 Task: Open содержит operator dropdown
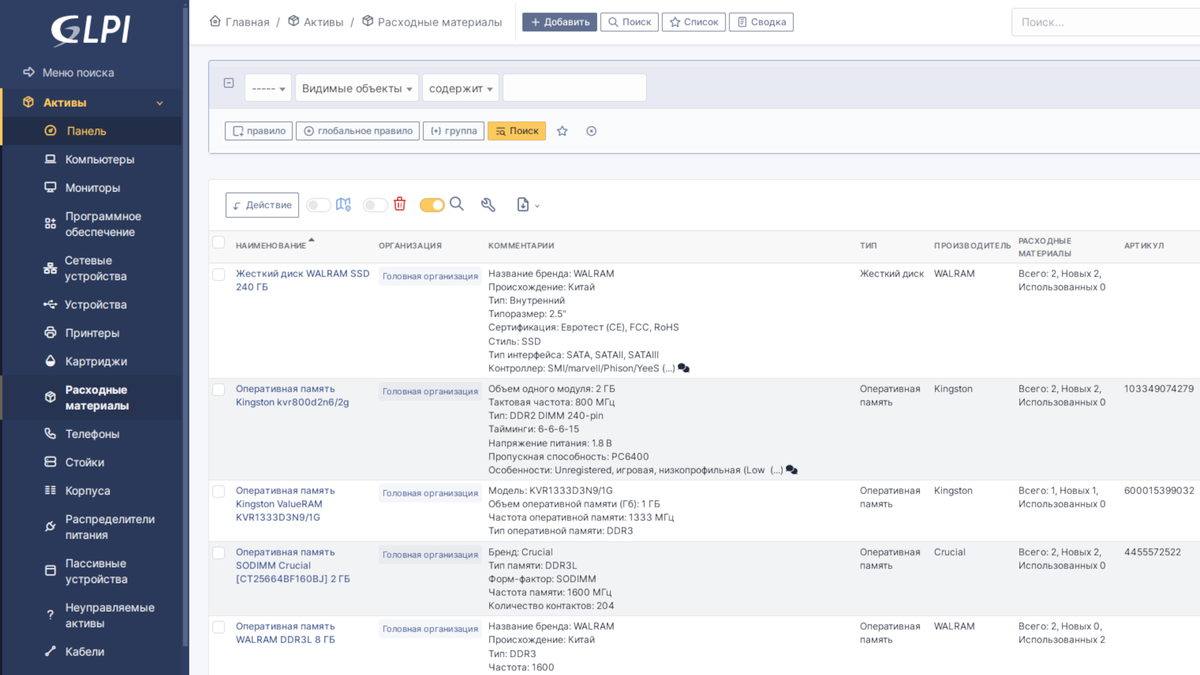pos(461,88)
